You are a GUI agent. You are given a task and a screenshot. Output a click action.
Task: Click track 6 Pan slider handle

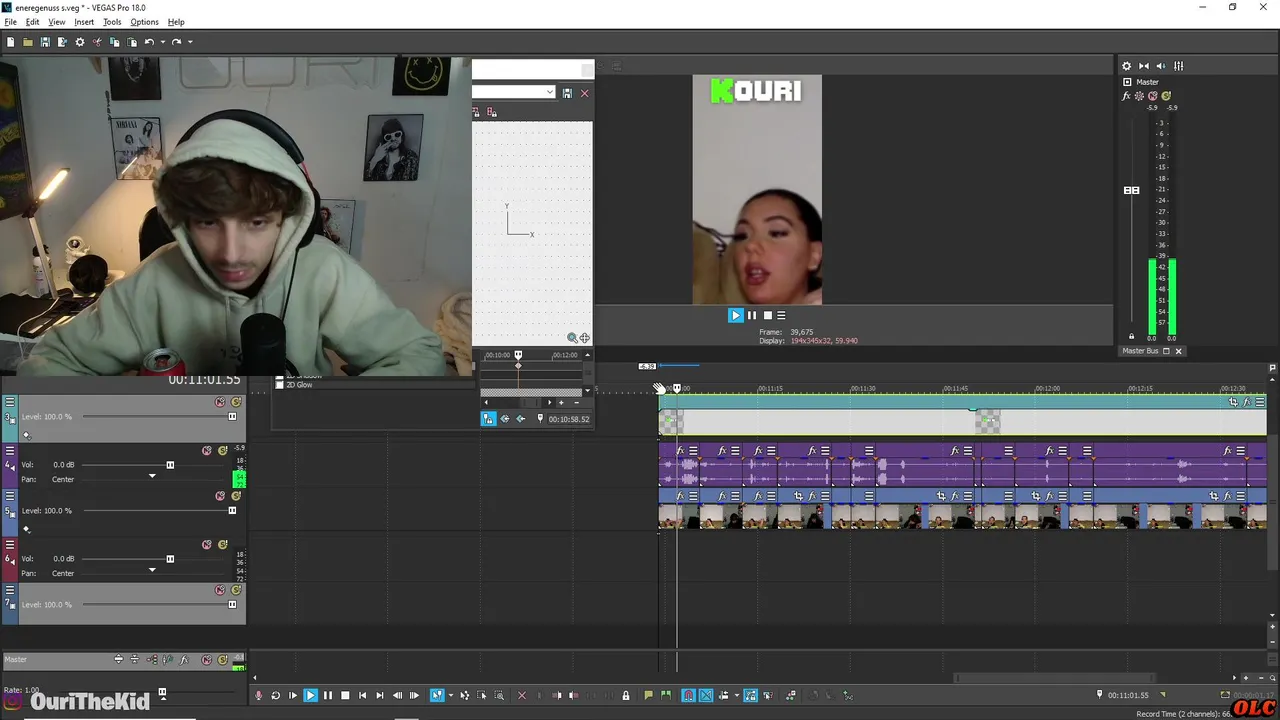tap(152, 570)
